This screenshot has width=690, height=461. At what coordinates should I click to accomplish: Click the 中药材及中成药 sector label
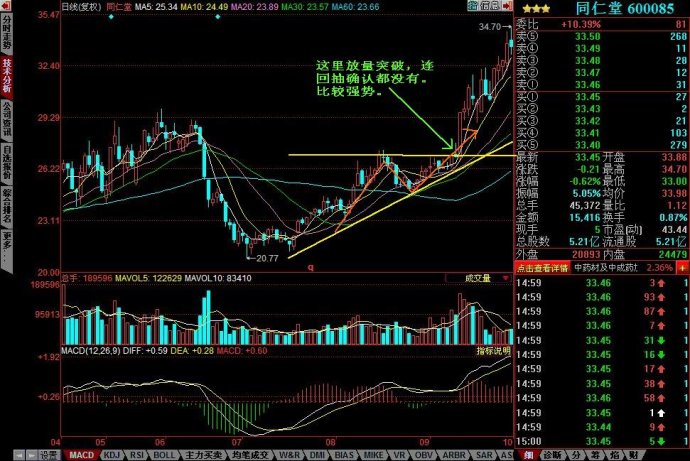(606, 267)
